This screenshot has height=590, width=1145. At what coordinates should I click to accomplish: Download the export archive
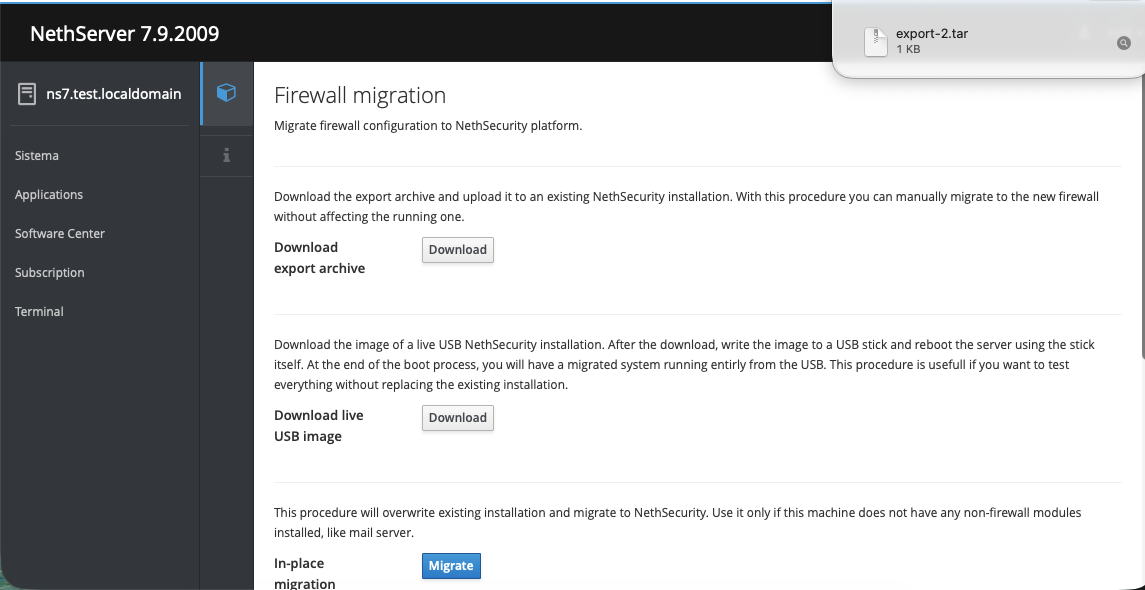457,250
